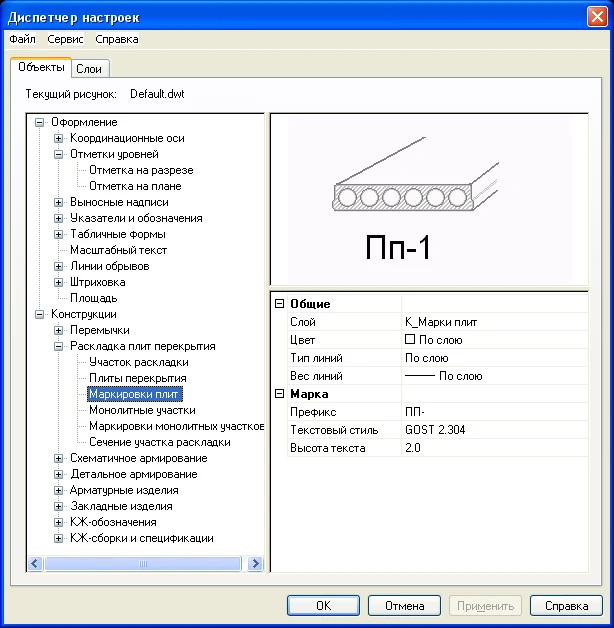Expand the Координационные оси node

59,138
